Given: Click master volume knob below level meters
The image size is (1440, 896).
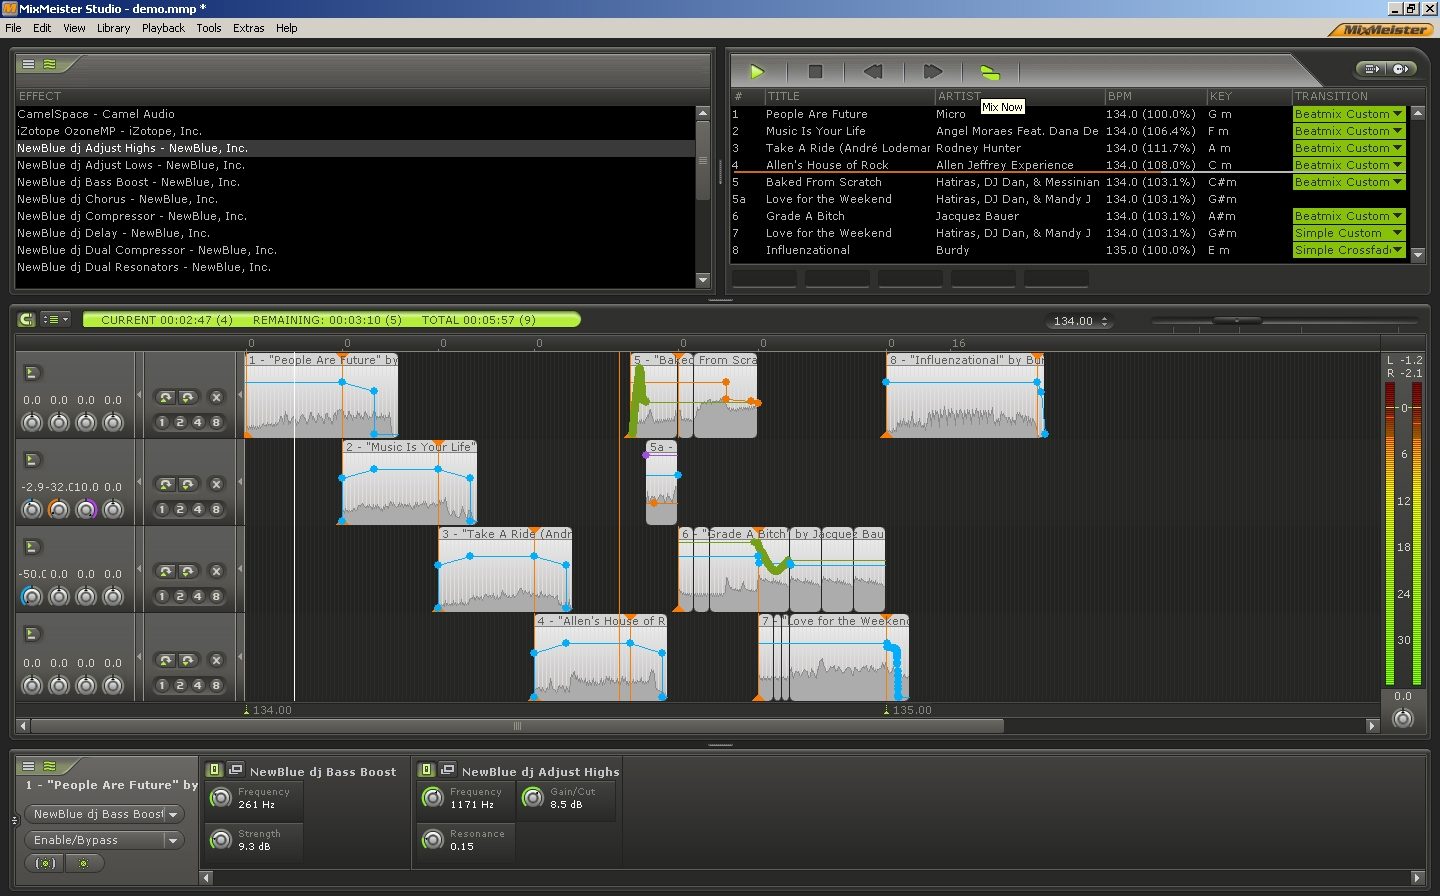Looking at the screenshot, I should pos(1403,717).
